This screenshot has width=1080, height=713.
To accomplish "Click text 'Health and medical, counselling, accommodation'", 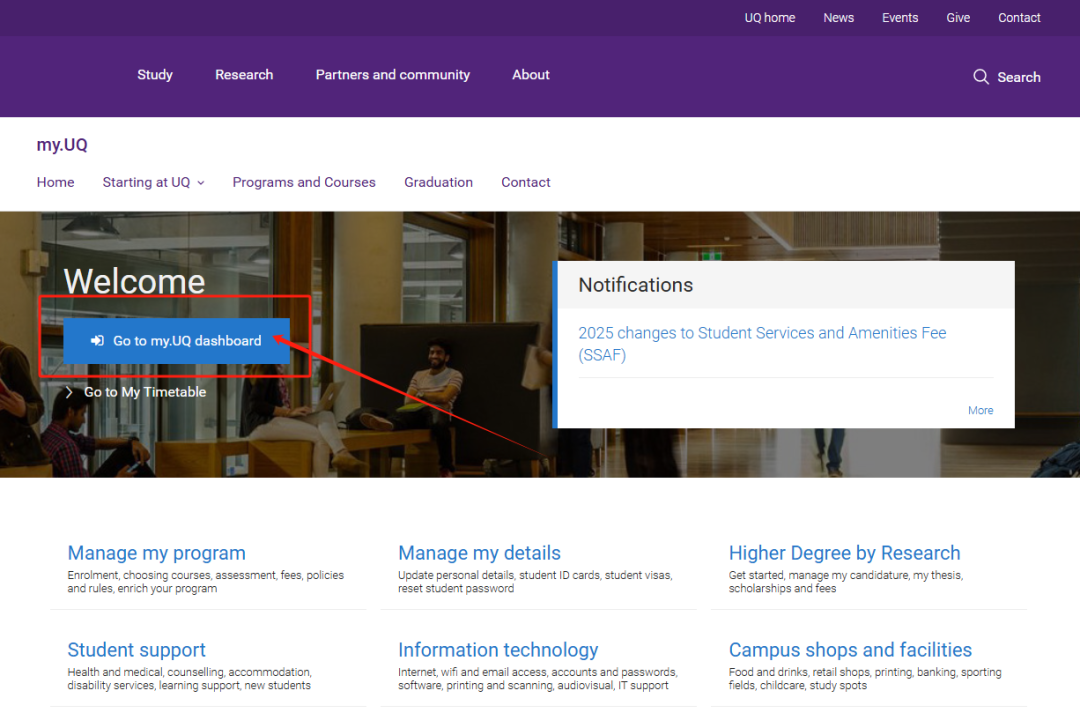I will coord(189,672).
